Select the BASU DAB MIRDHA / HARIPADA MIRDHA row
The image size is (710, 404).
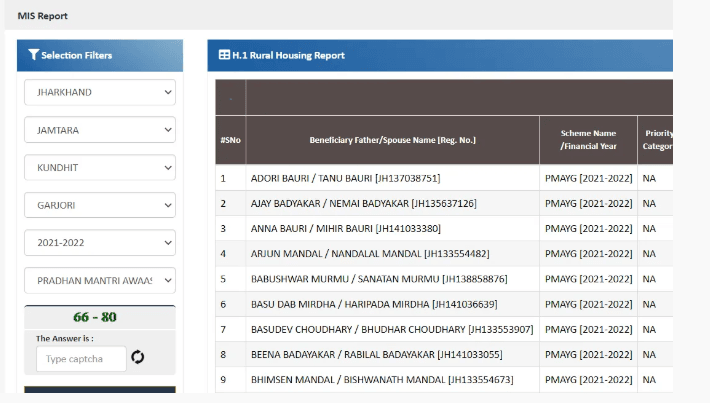(444, 304)
